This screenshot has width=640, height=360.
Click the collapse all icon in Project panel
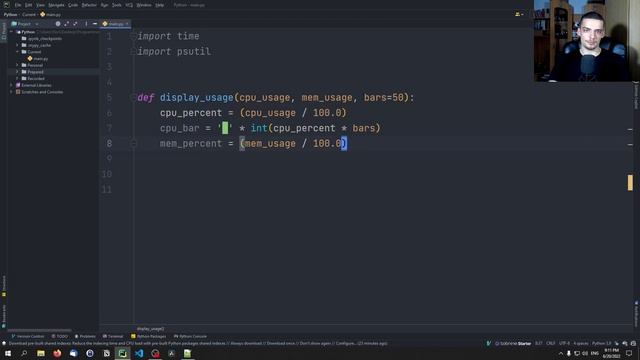click(x=75, y=24)
